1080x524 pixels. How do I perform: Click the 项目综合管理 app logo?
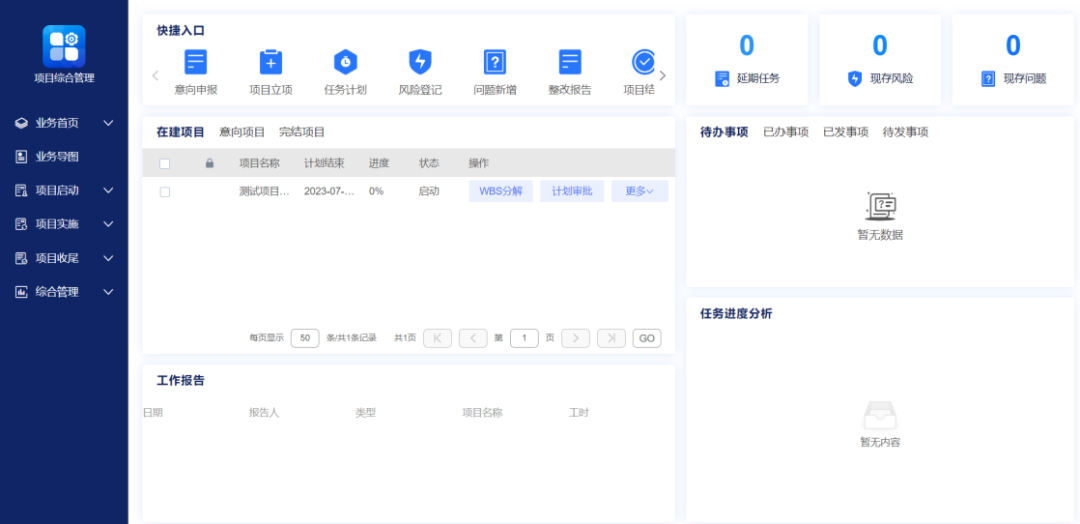coord(64,46)
